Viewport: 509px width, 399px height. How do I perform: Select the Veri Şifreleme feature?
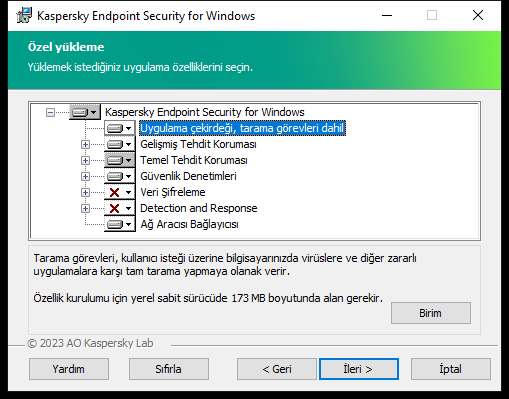173,192
